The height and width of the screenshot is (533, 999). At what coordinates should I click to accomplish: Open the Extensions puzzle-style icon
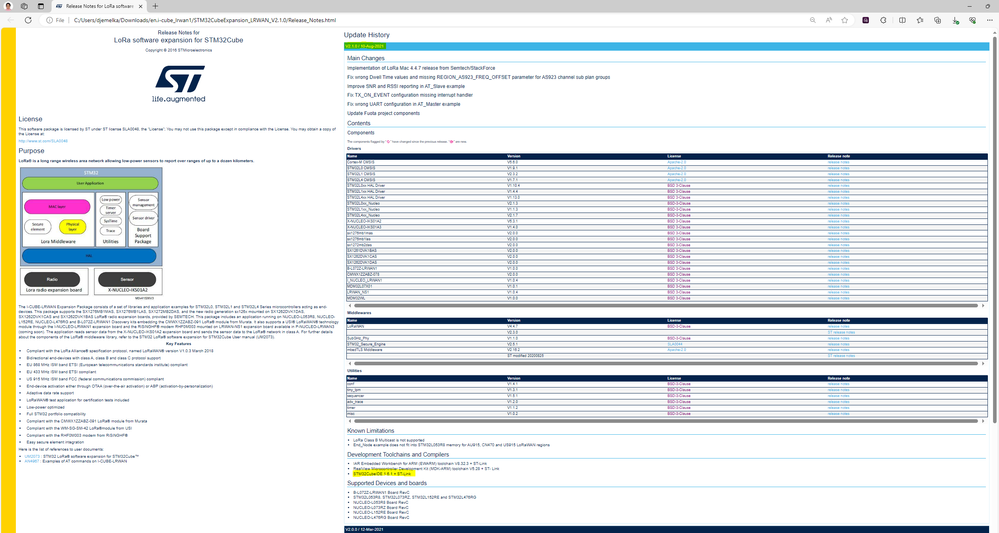pos(883,20)
